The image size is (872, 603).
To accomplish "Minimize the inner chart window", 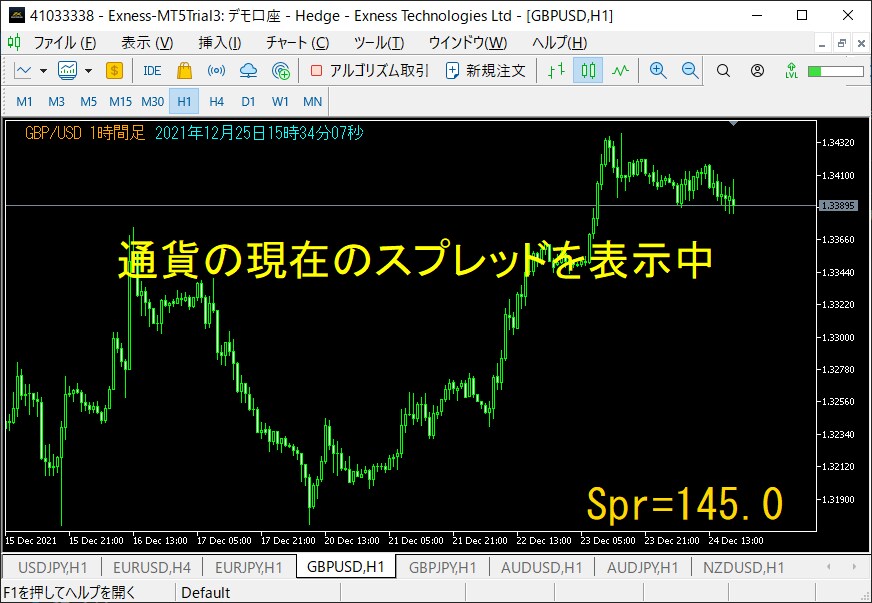I will coord(823,43).
